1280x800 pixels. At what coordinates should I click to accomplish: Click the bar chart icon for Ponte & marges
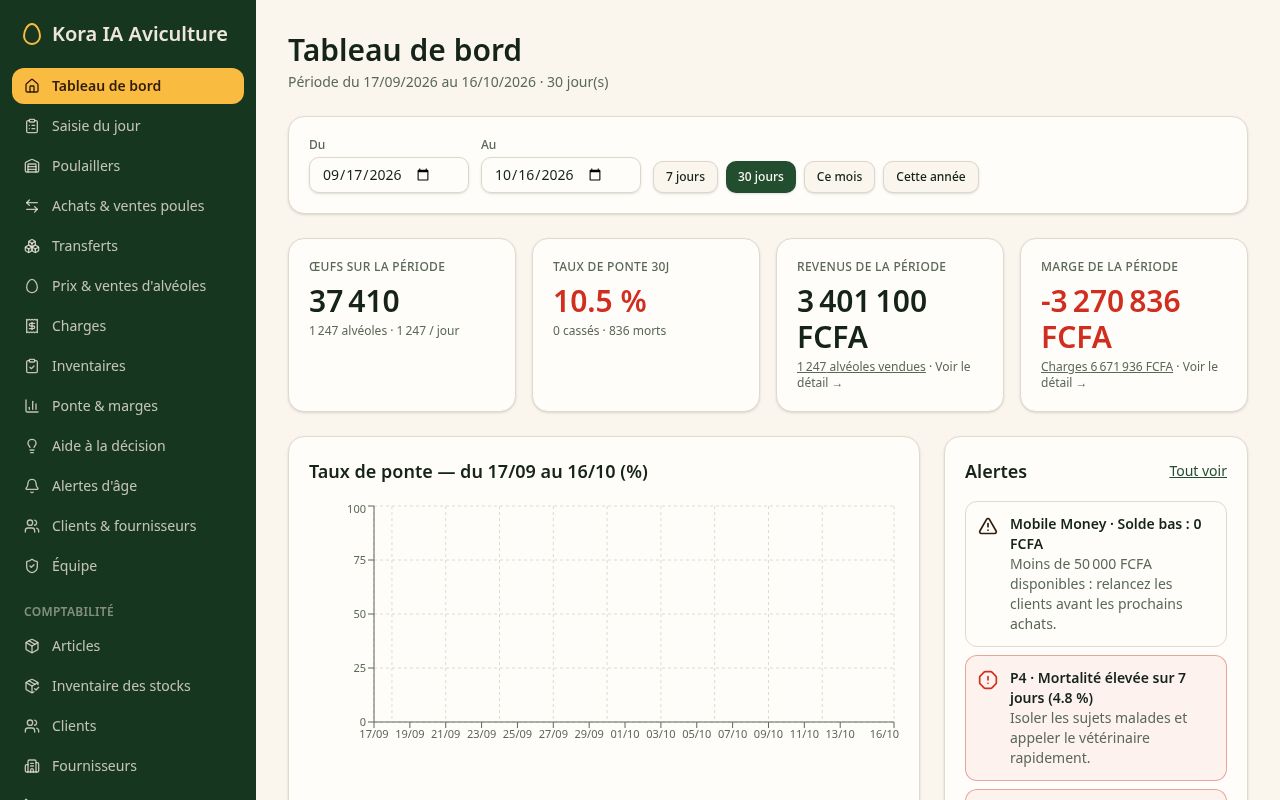pos(32,406)
